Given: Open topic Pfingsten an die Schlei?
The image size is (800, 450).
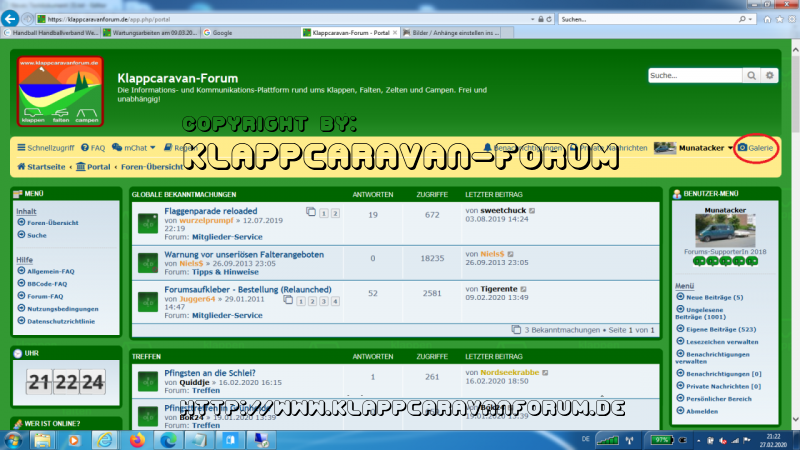Looking at the screenshot, I should 210,373.
